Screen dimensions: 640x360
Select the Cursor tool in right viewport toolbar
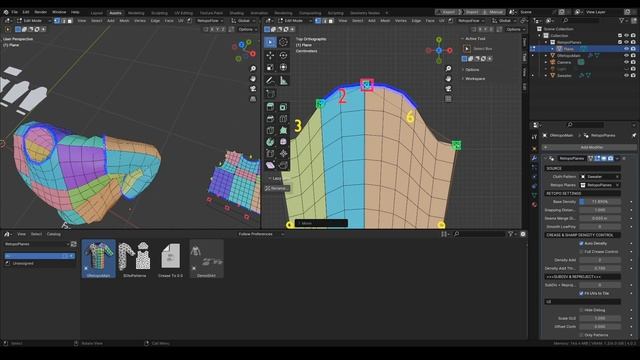click(283, 42)
